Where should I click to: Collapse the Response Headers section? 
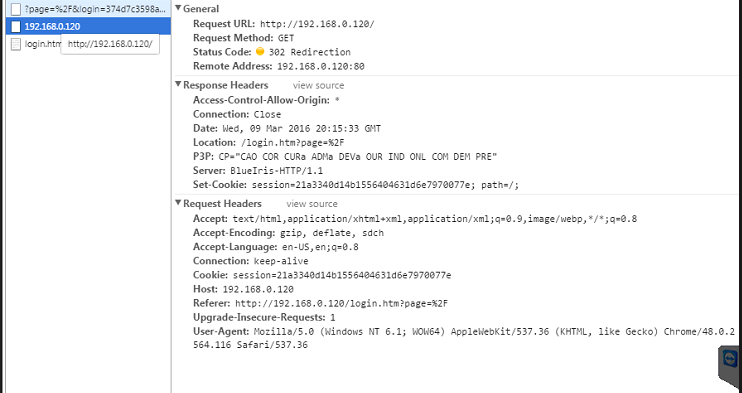coord(178,84)
